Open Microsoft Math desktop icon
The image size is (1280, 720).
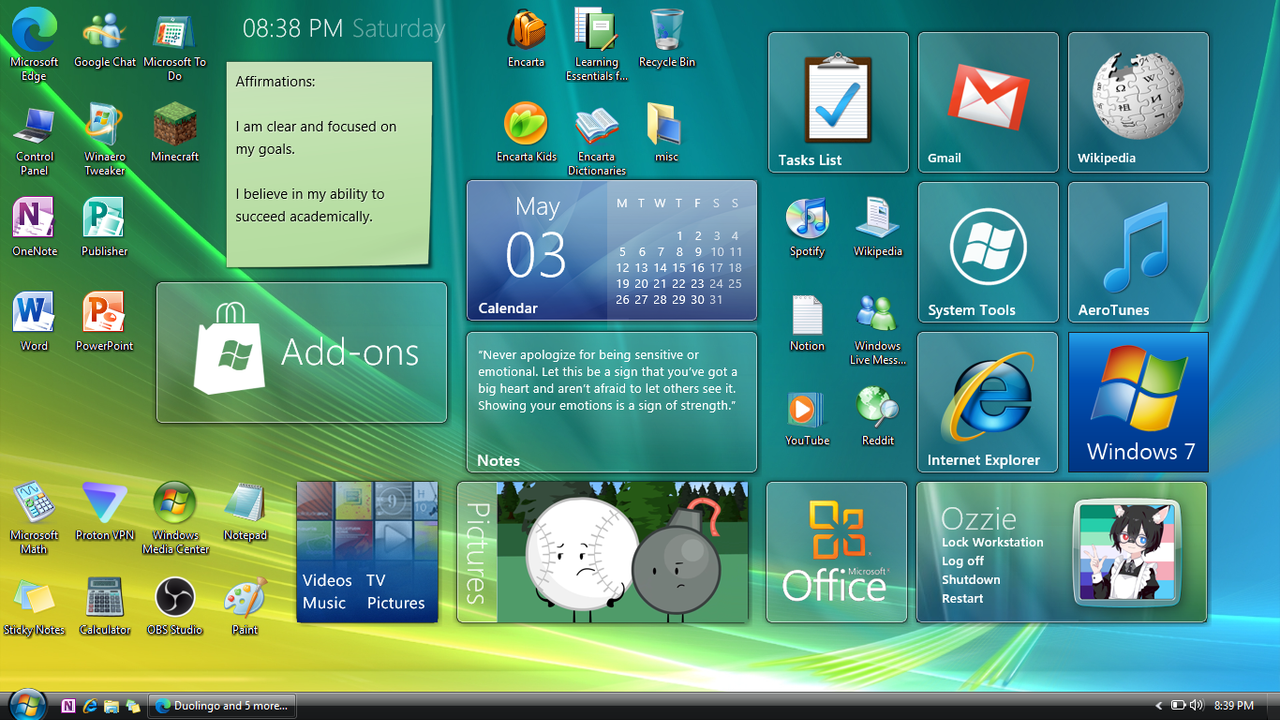coord(34,518)
